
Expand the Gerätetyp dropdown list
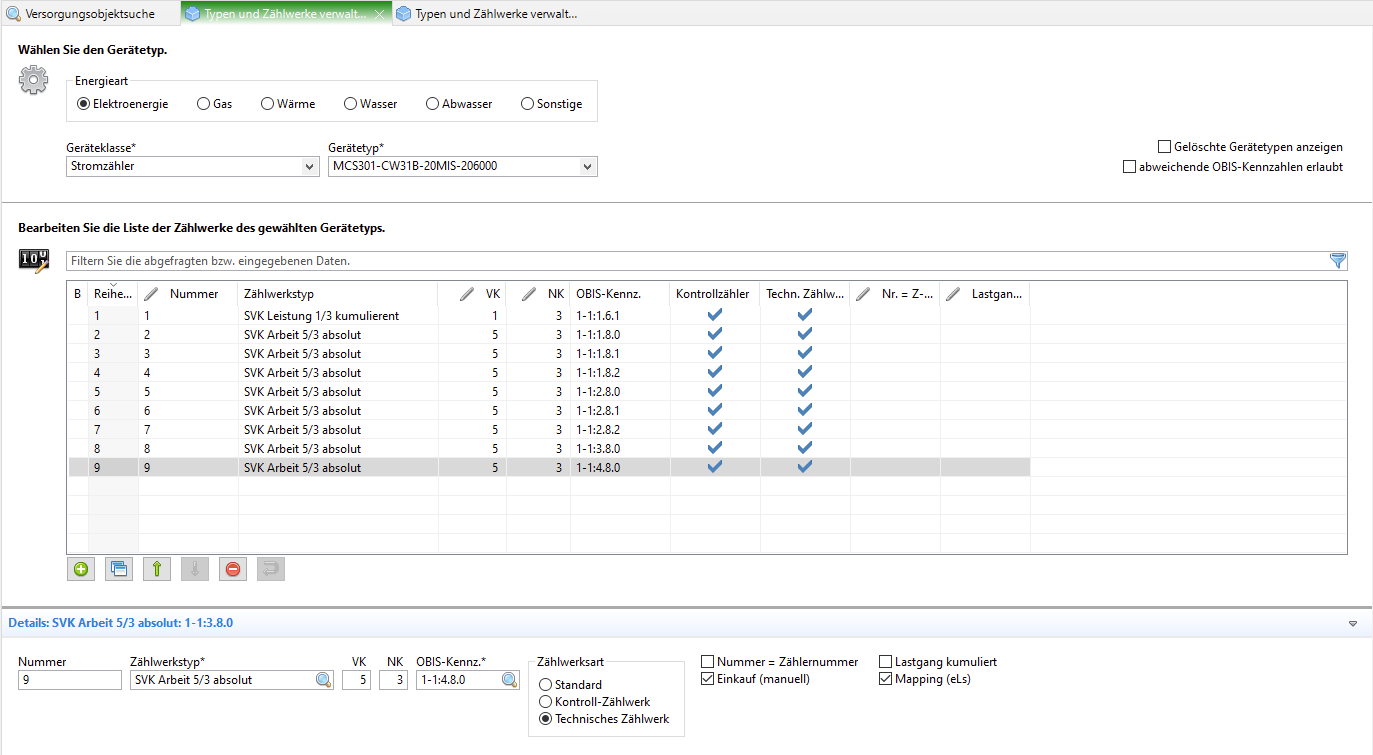586,167
